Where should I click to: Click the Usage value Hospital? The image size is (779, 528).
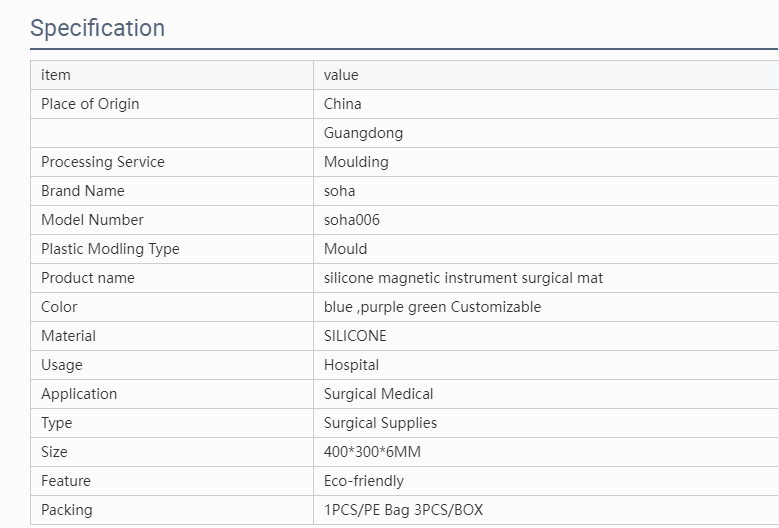coord(351,365)
